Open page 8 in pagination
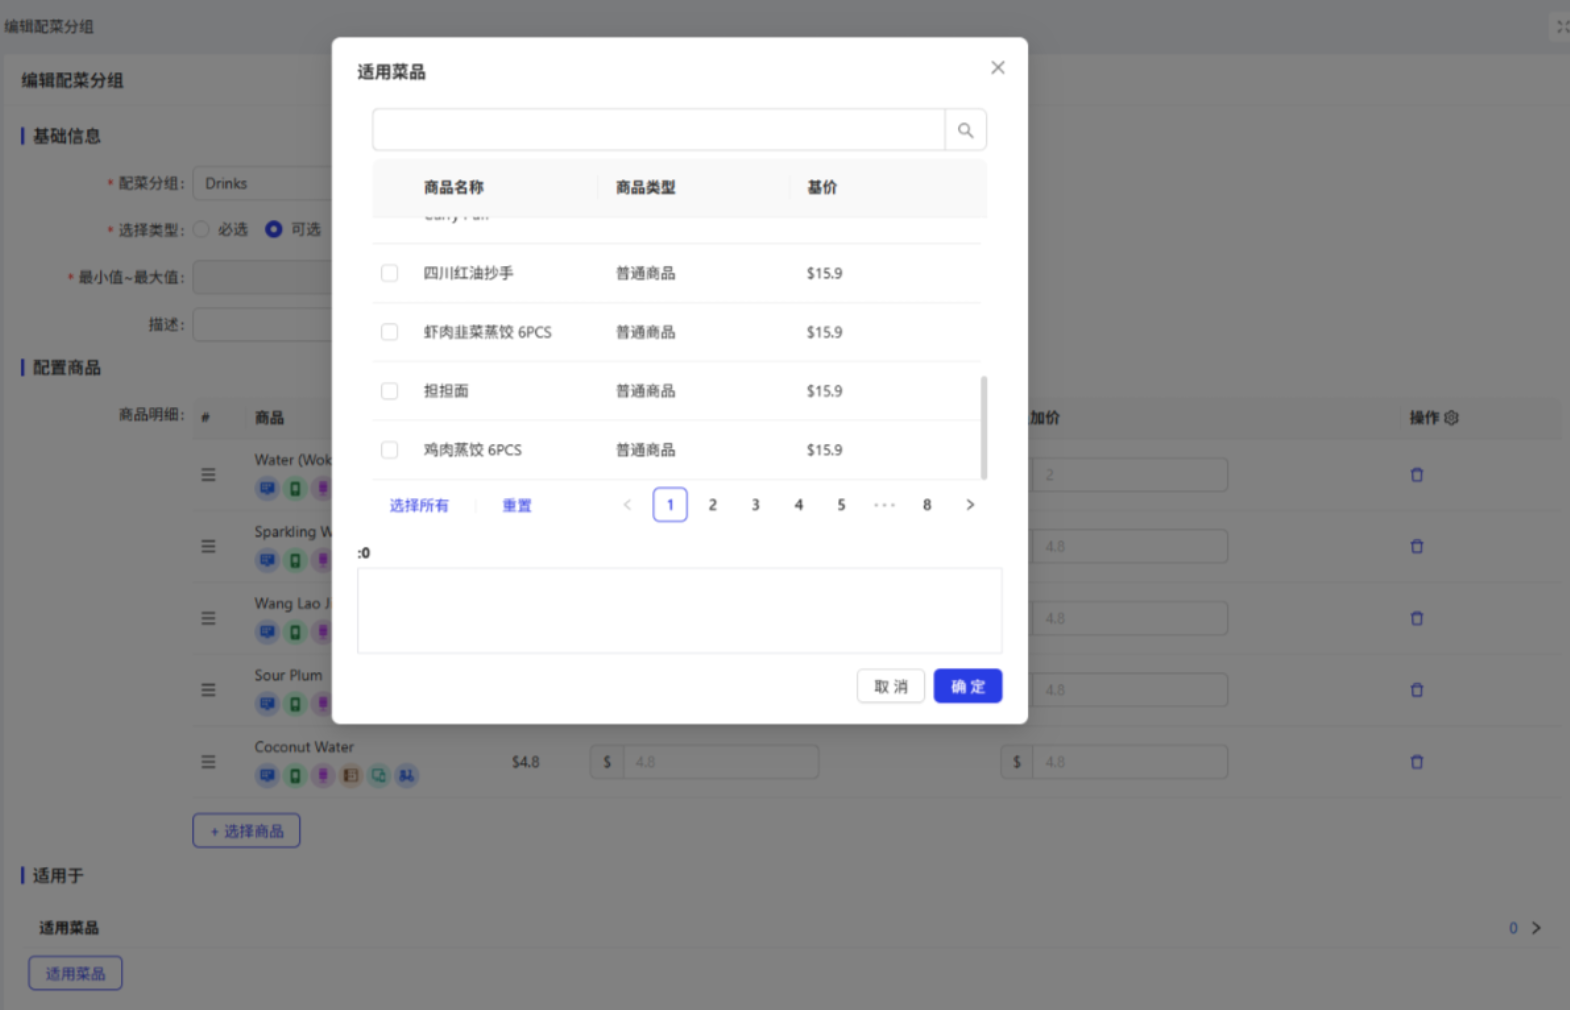Image resolution: width=1570 pixels, height=1010 pixels. 927,505
